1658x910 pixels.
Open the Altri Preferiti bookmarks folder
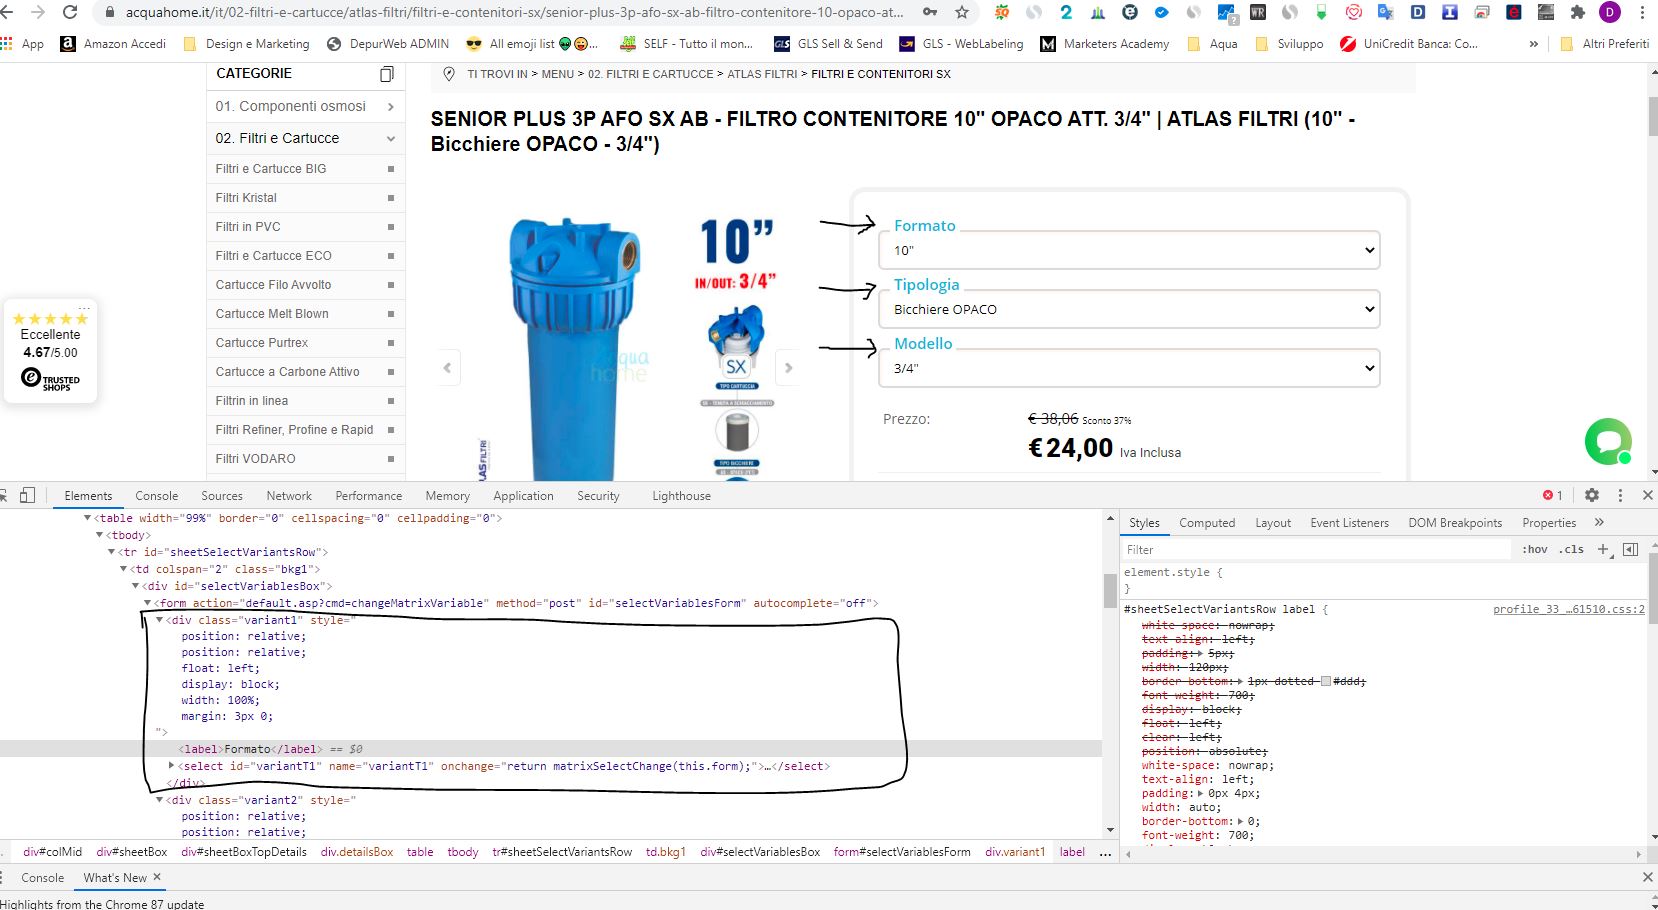point(1606,44)
